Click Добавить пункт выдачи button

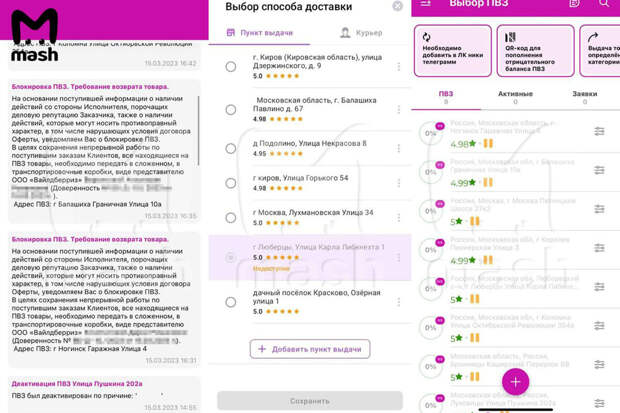(x=310, y=349)
